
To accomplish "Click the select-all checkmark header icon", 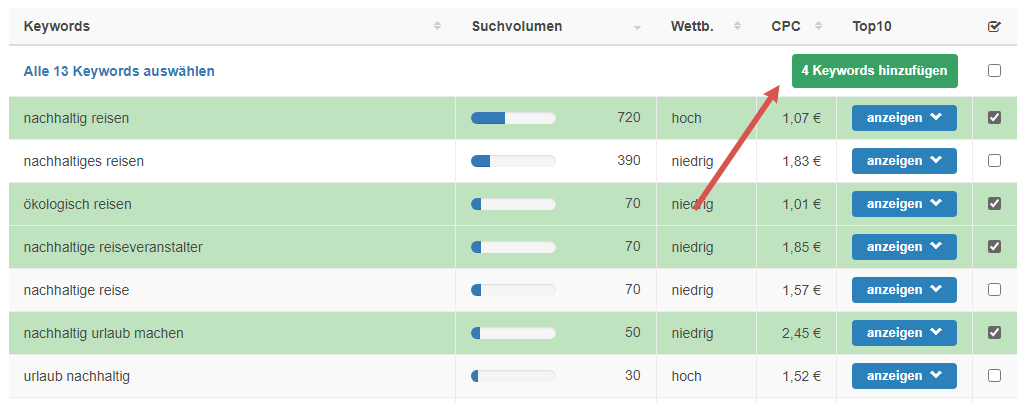I will [x=993, y=27].
